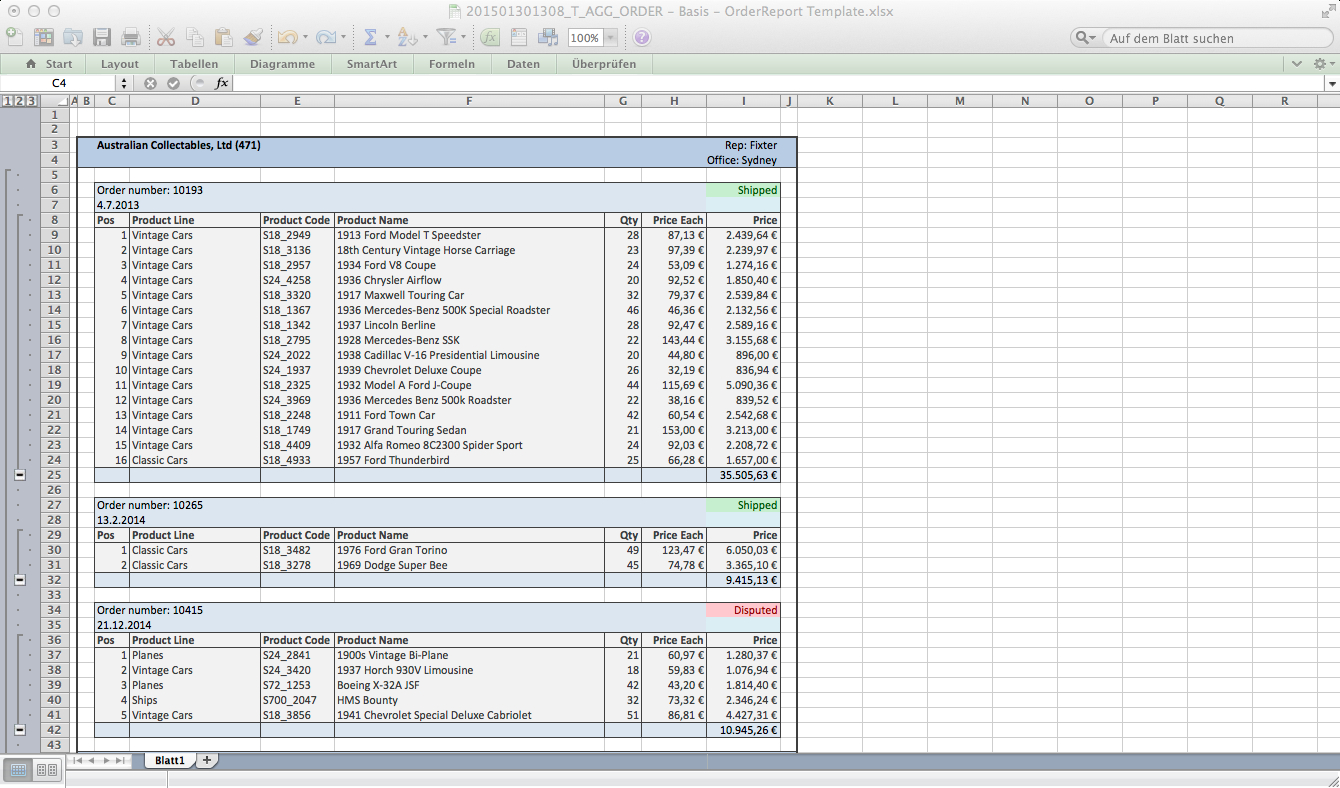
Task: Click the Save floppy disk icon
Action: point(101,38)
